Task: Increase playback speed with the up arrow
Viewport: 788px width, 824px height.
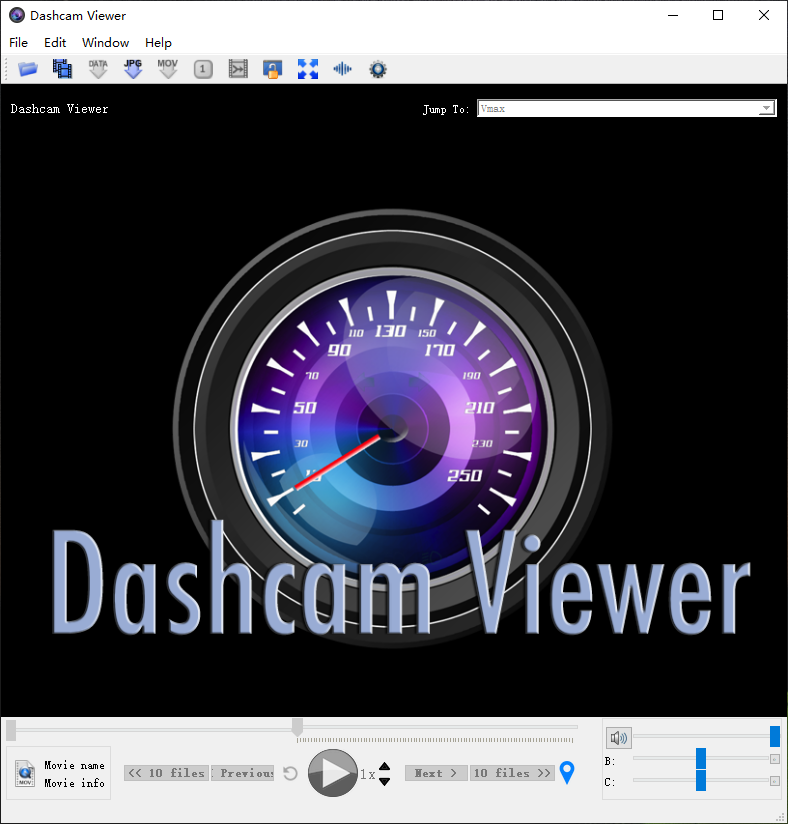Action: coord(385,766)
